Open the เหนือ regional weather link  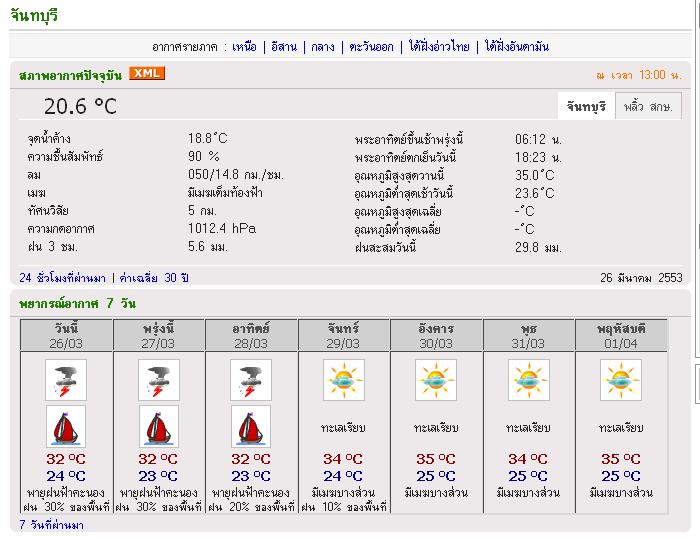[244, 46]
